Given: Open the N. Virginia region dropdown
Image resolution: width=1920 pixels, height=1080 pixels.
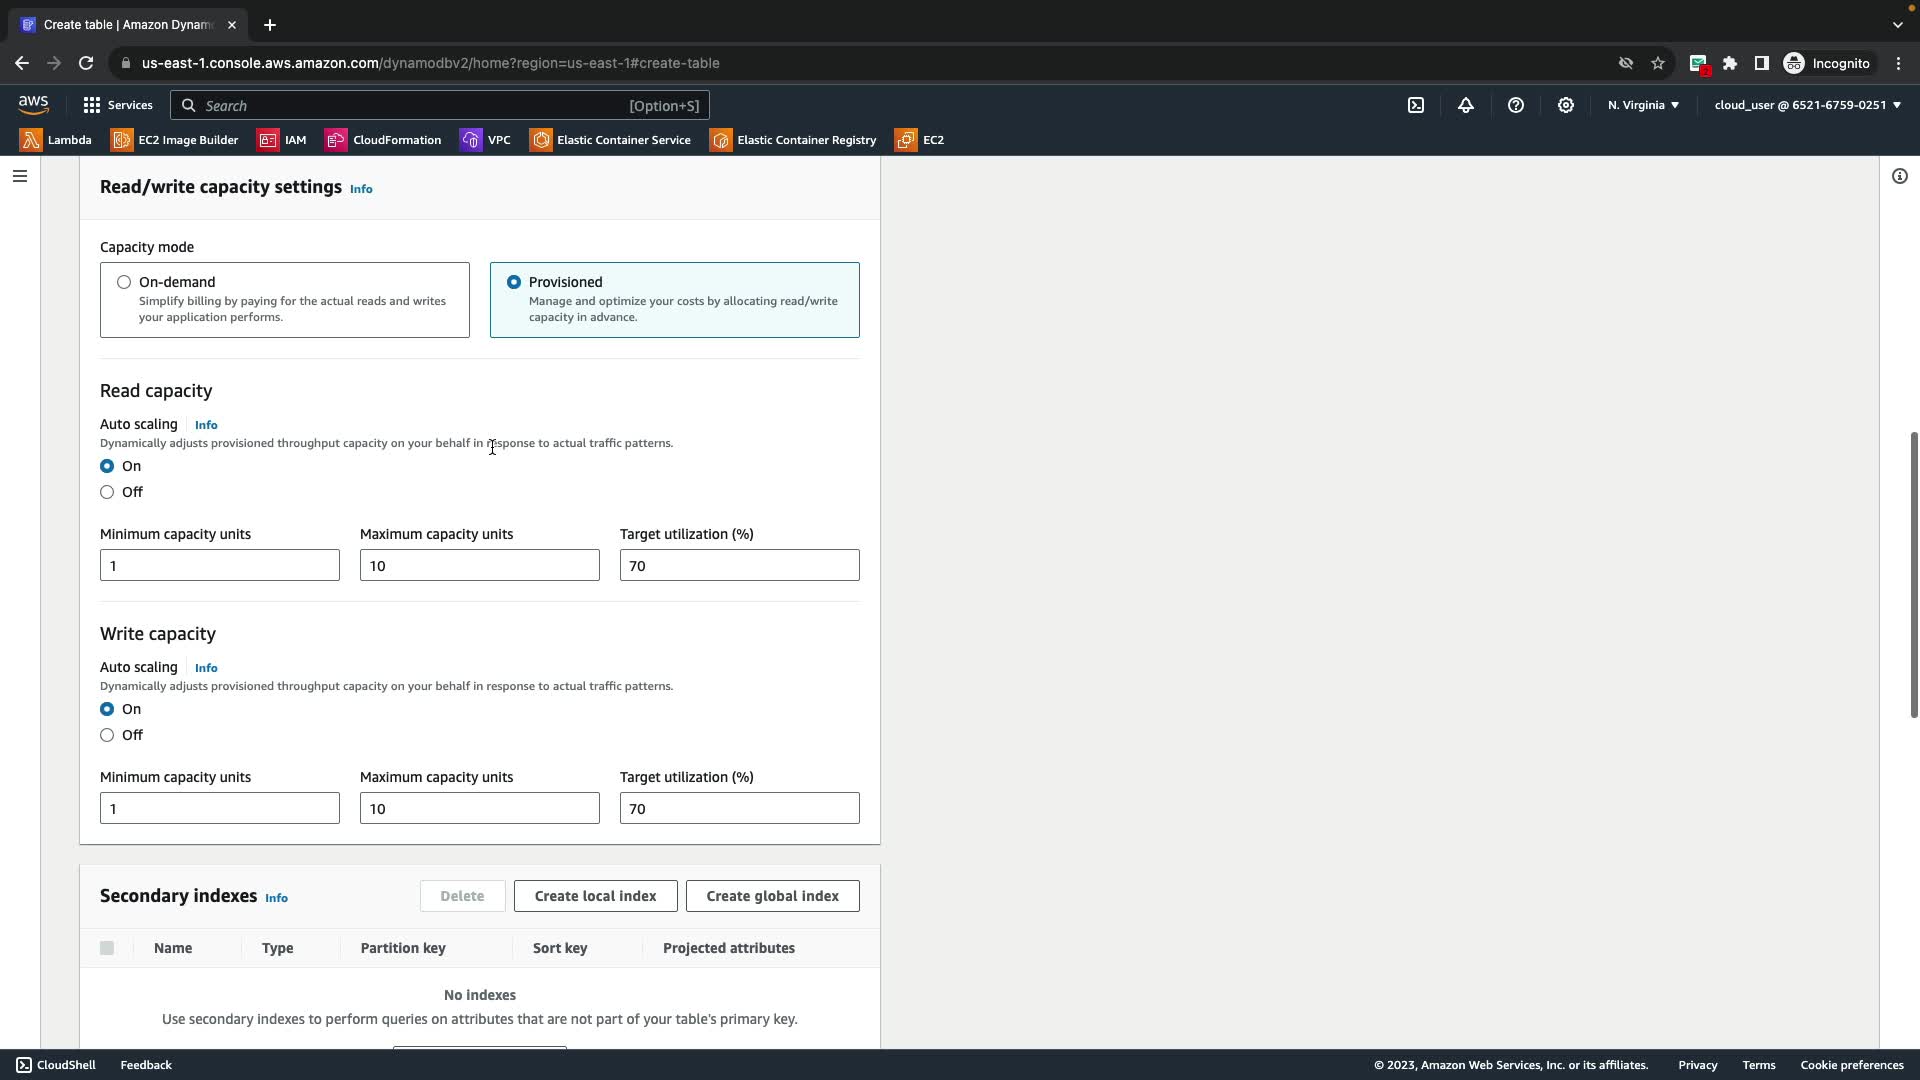Looking at the screenshot, I should point(1643,105).
